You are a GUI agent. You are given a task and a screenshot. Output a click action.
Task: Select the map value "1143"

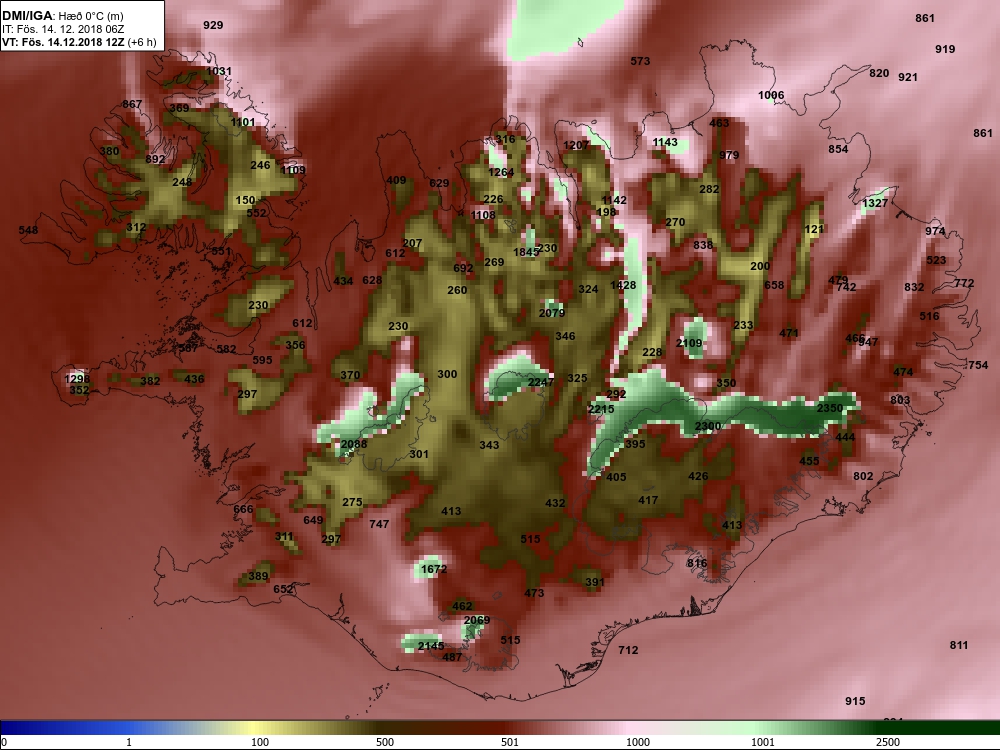(x=665, y=142)
